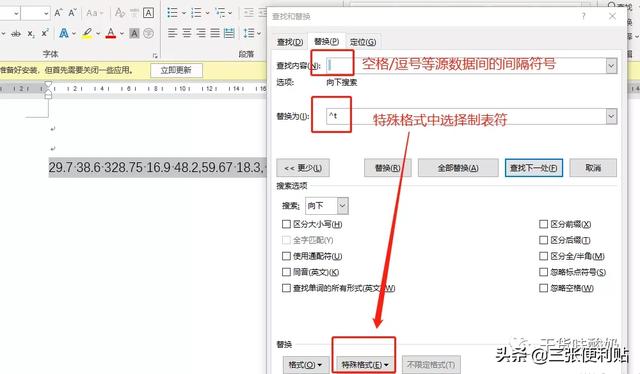Justify the paragraph text

(215, 33)
